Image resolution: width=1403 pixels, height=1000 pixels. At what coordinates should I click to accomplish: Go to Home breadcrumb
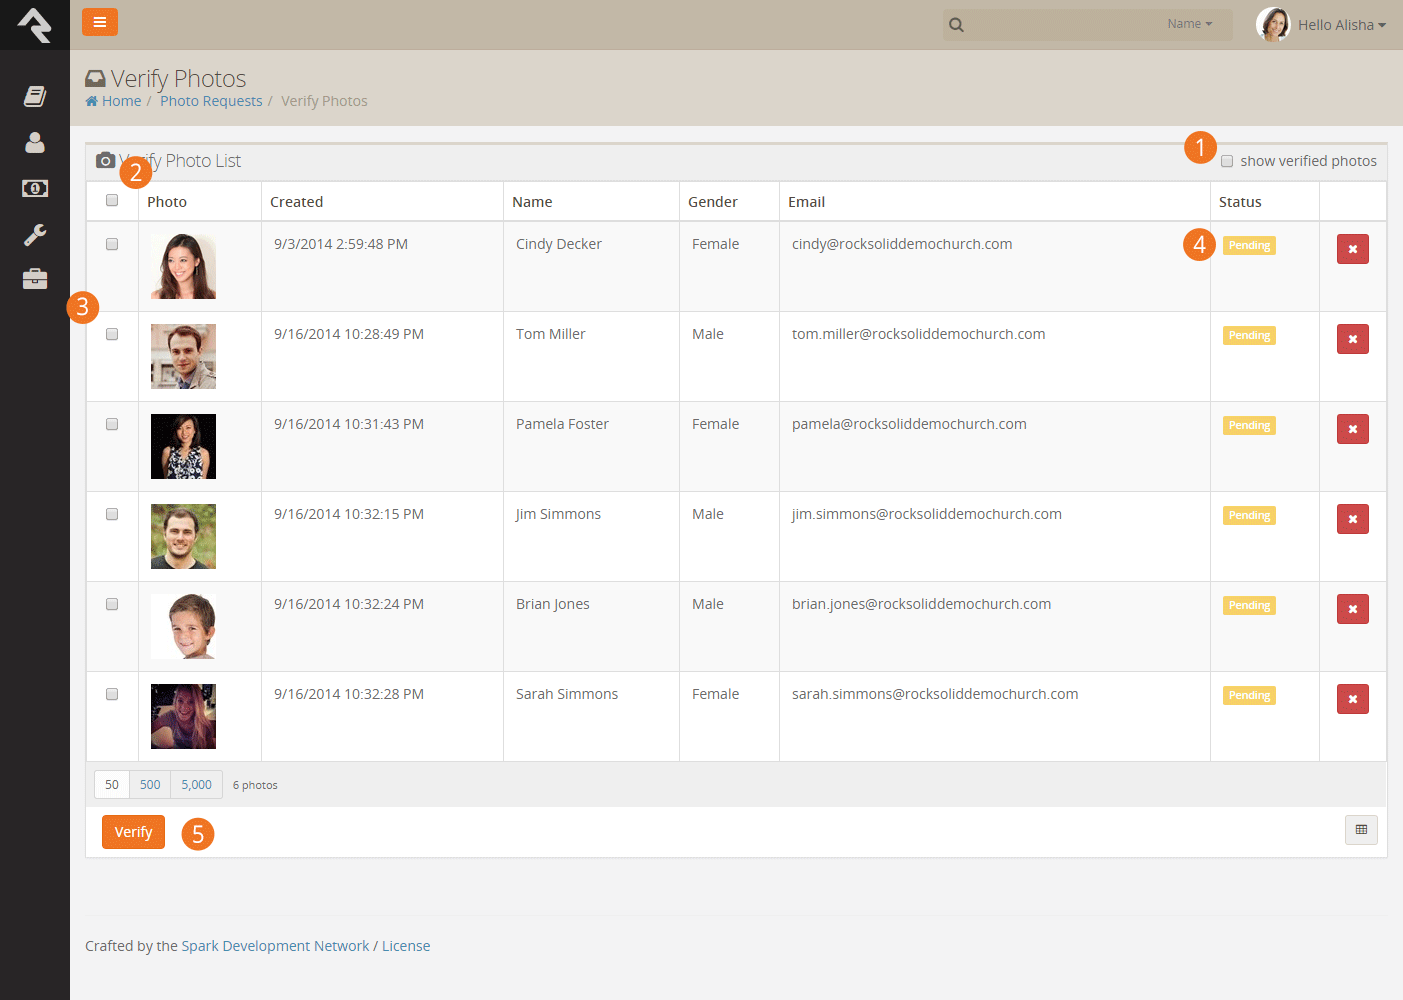(113, 101)
